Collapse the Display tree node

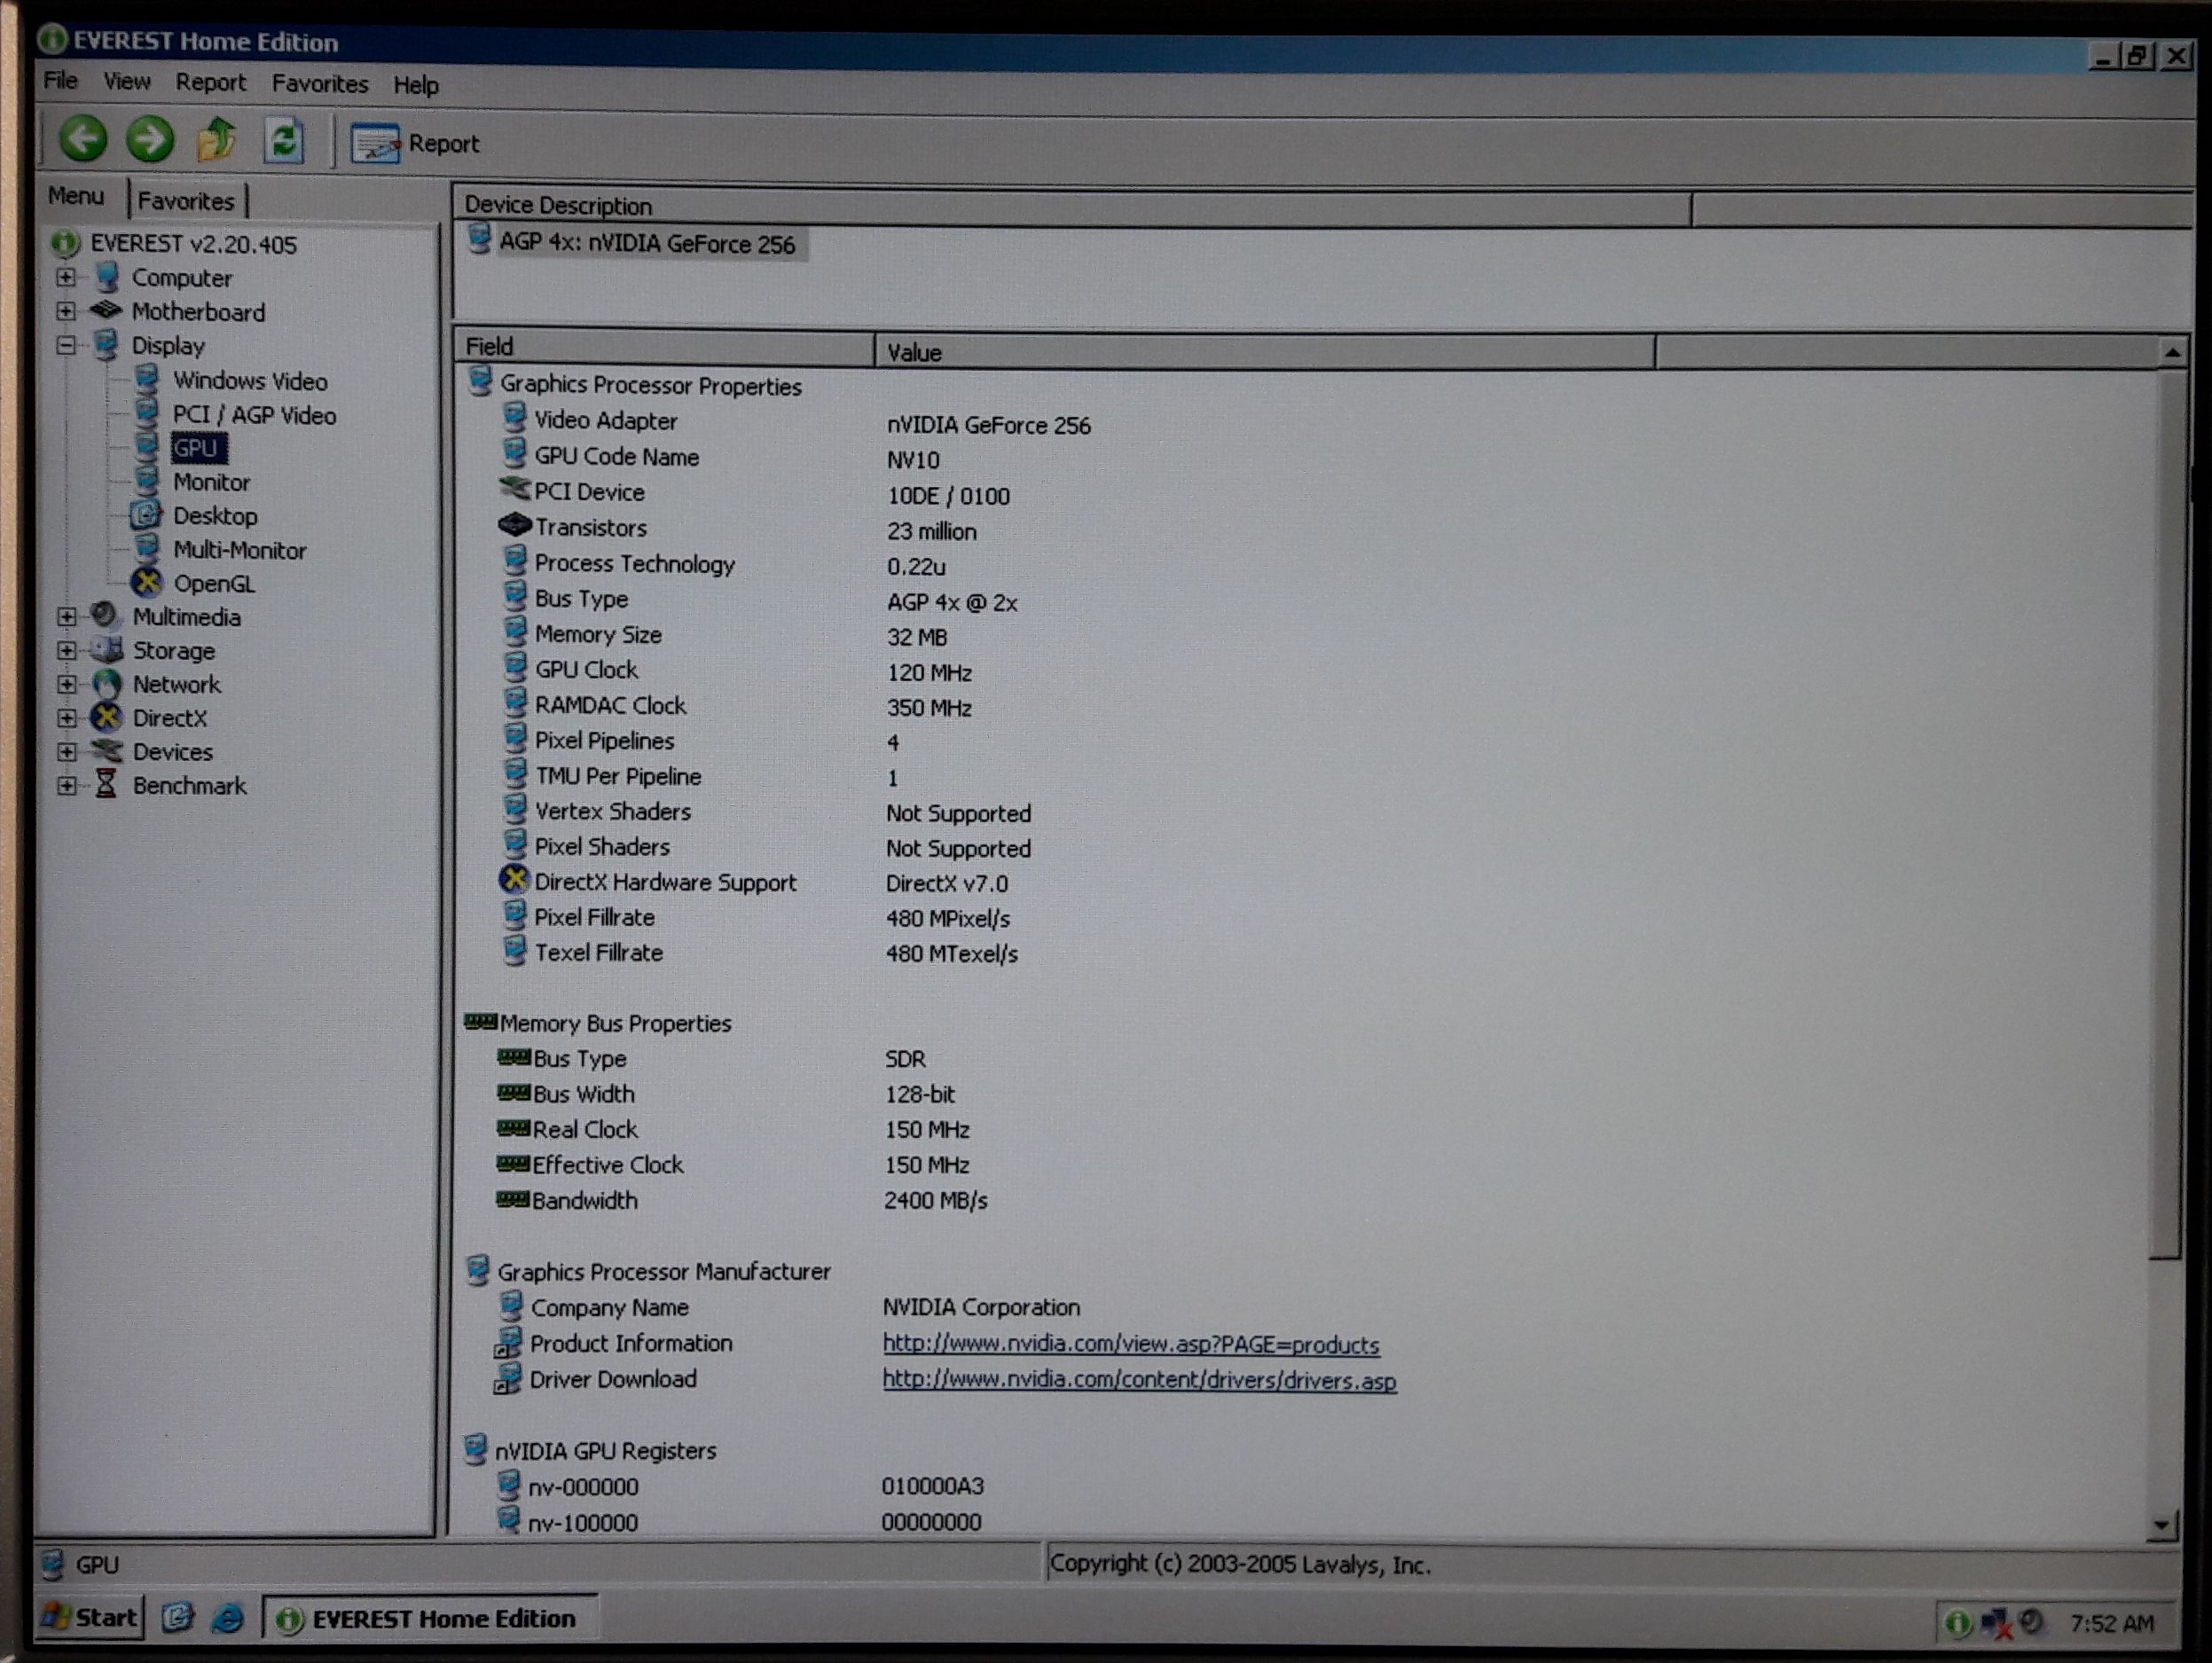66,345
